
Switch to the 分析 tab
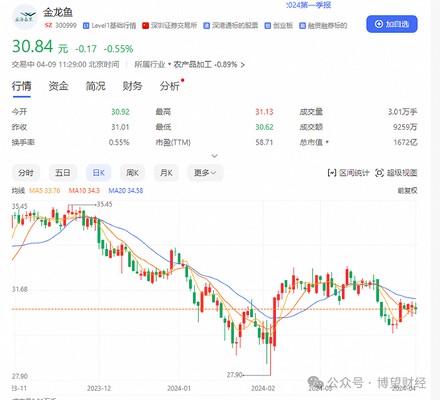pos(169,86)
